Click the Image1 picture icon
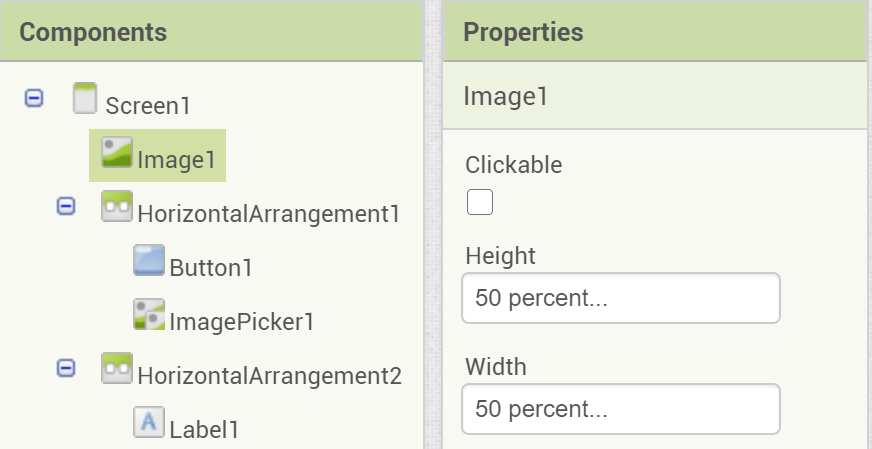 pos(118,154)
